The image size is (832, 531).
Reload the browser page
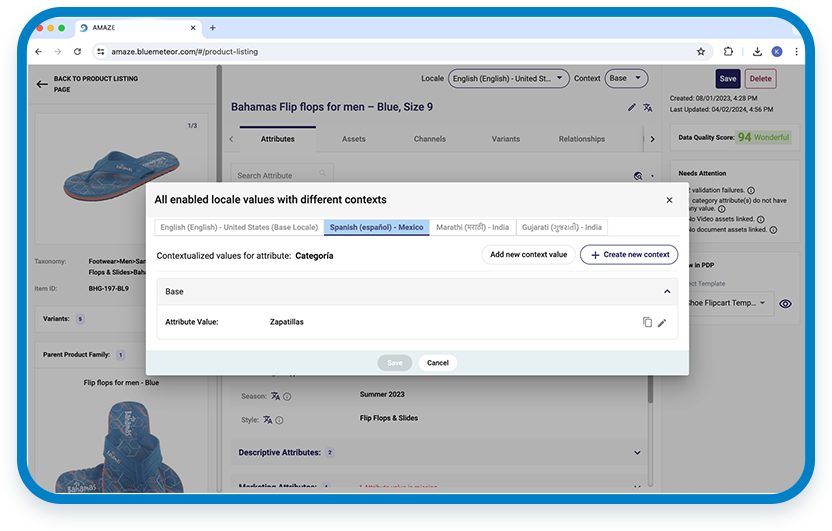pyautogui.click(x=77, y=51)
